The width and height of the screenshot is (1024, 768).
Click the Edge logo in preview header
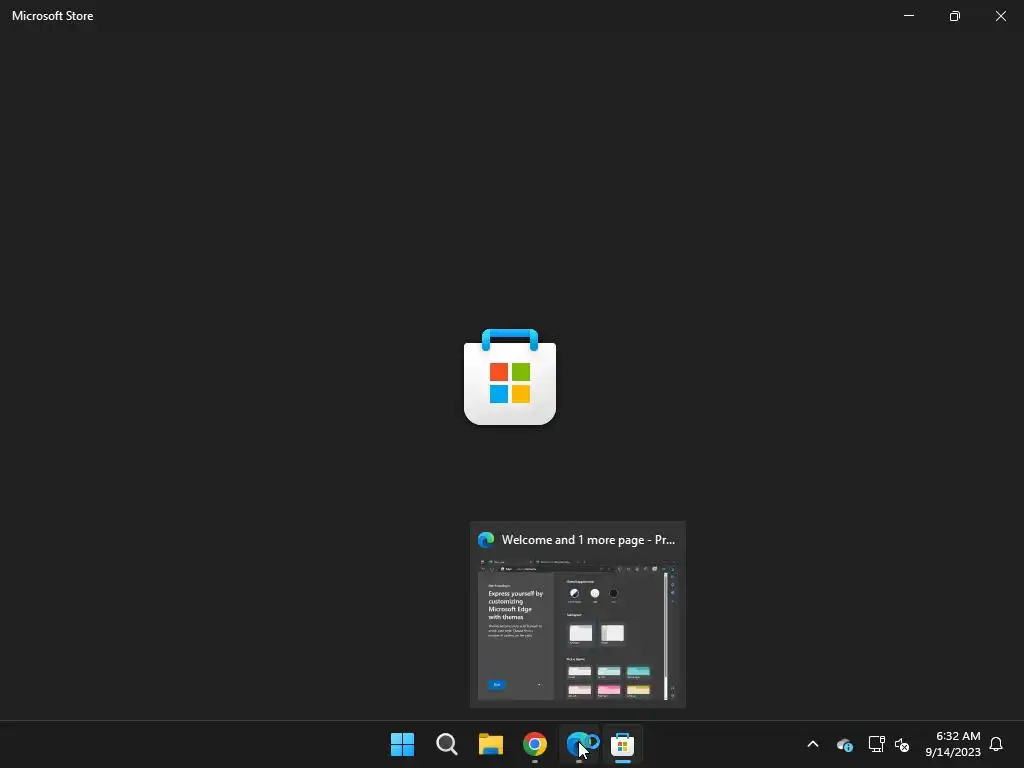pyautogui.click(x=486, y=540)
